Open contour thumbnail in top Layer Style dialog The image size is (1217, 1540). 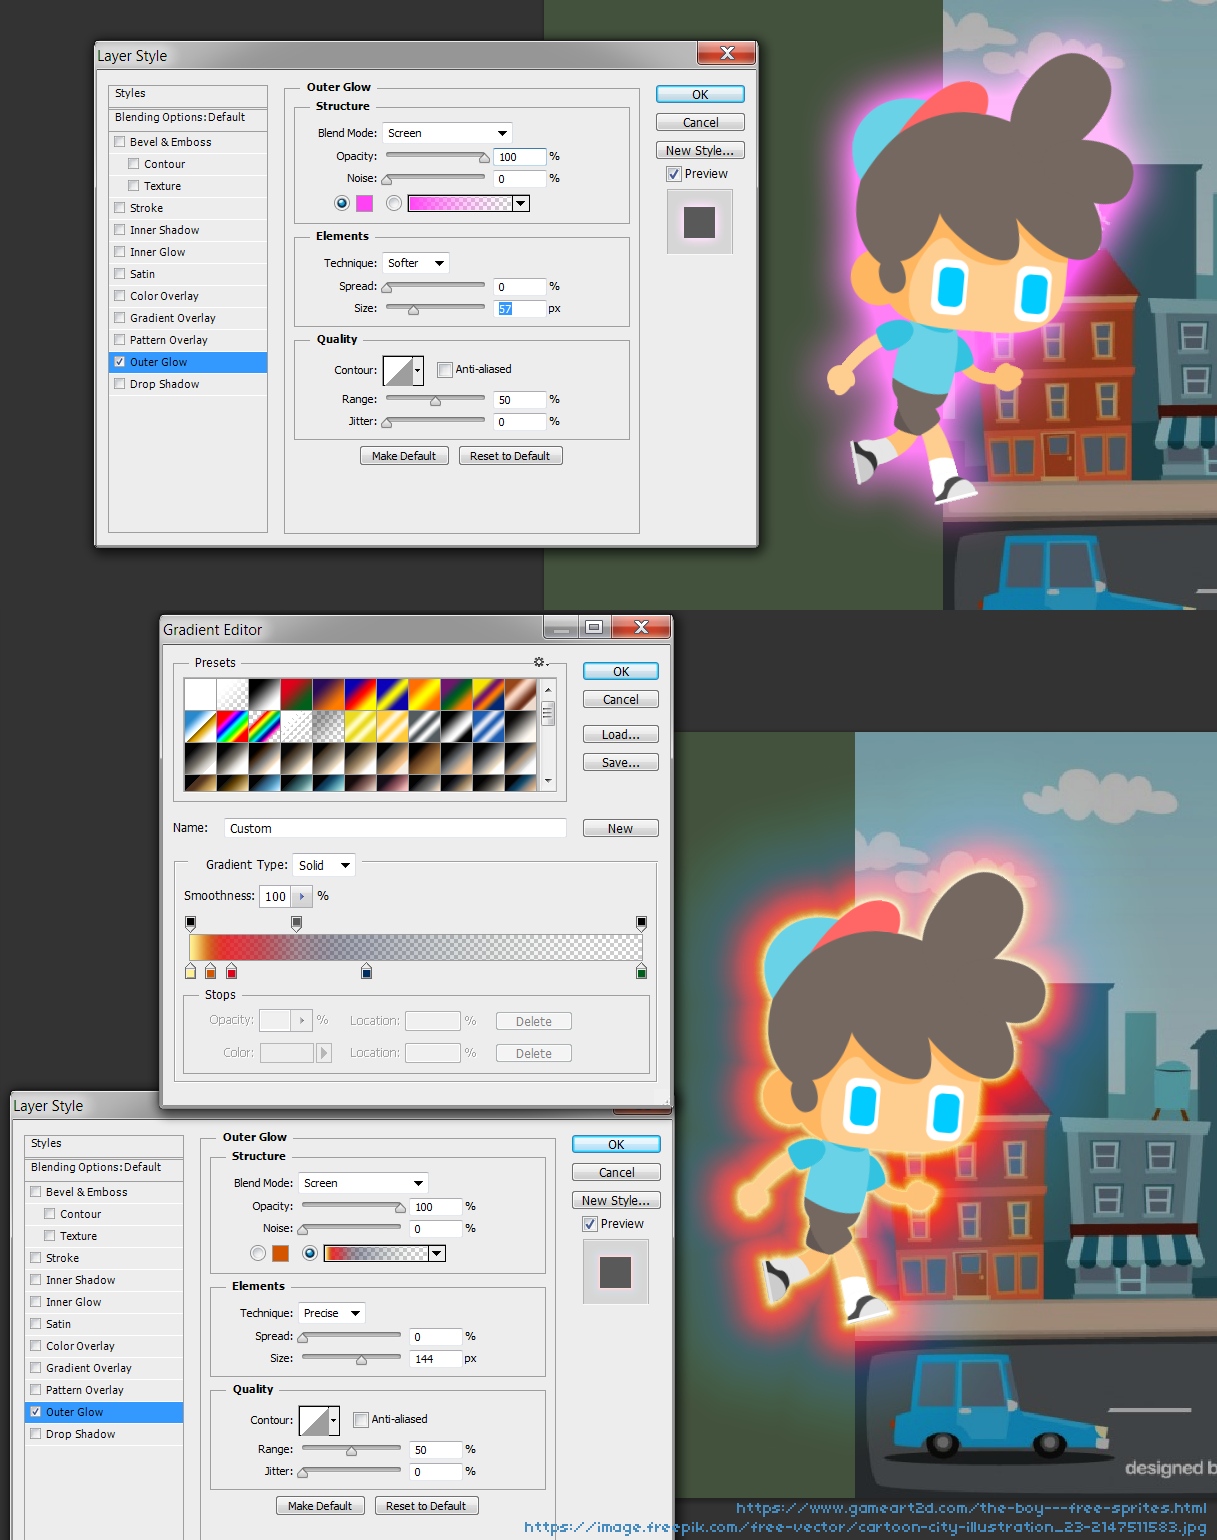point(398,370)
